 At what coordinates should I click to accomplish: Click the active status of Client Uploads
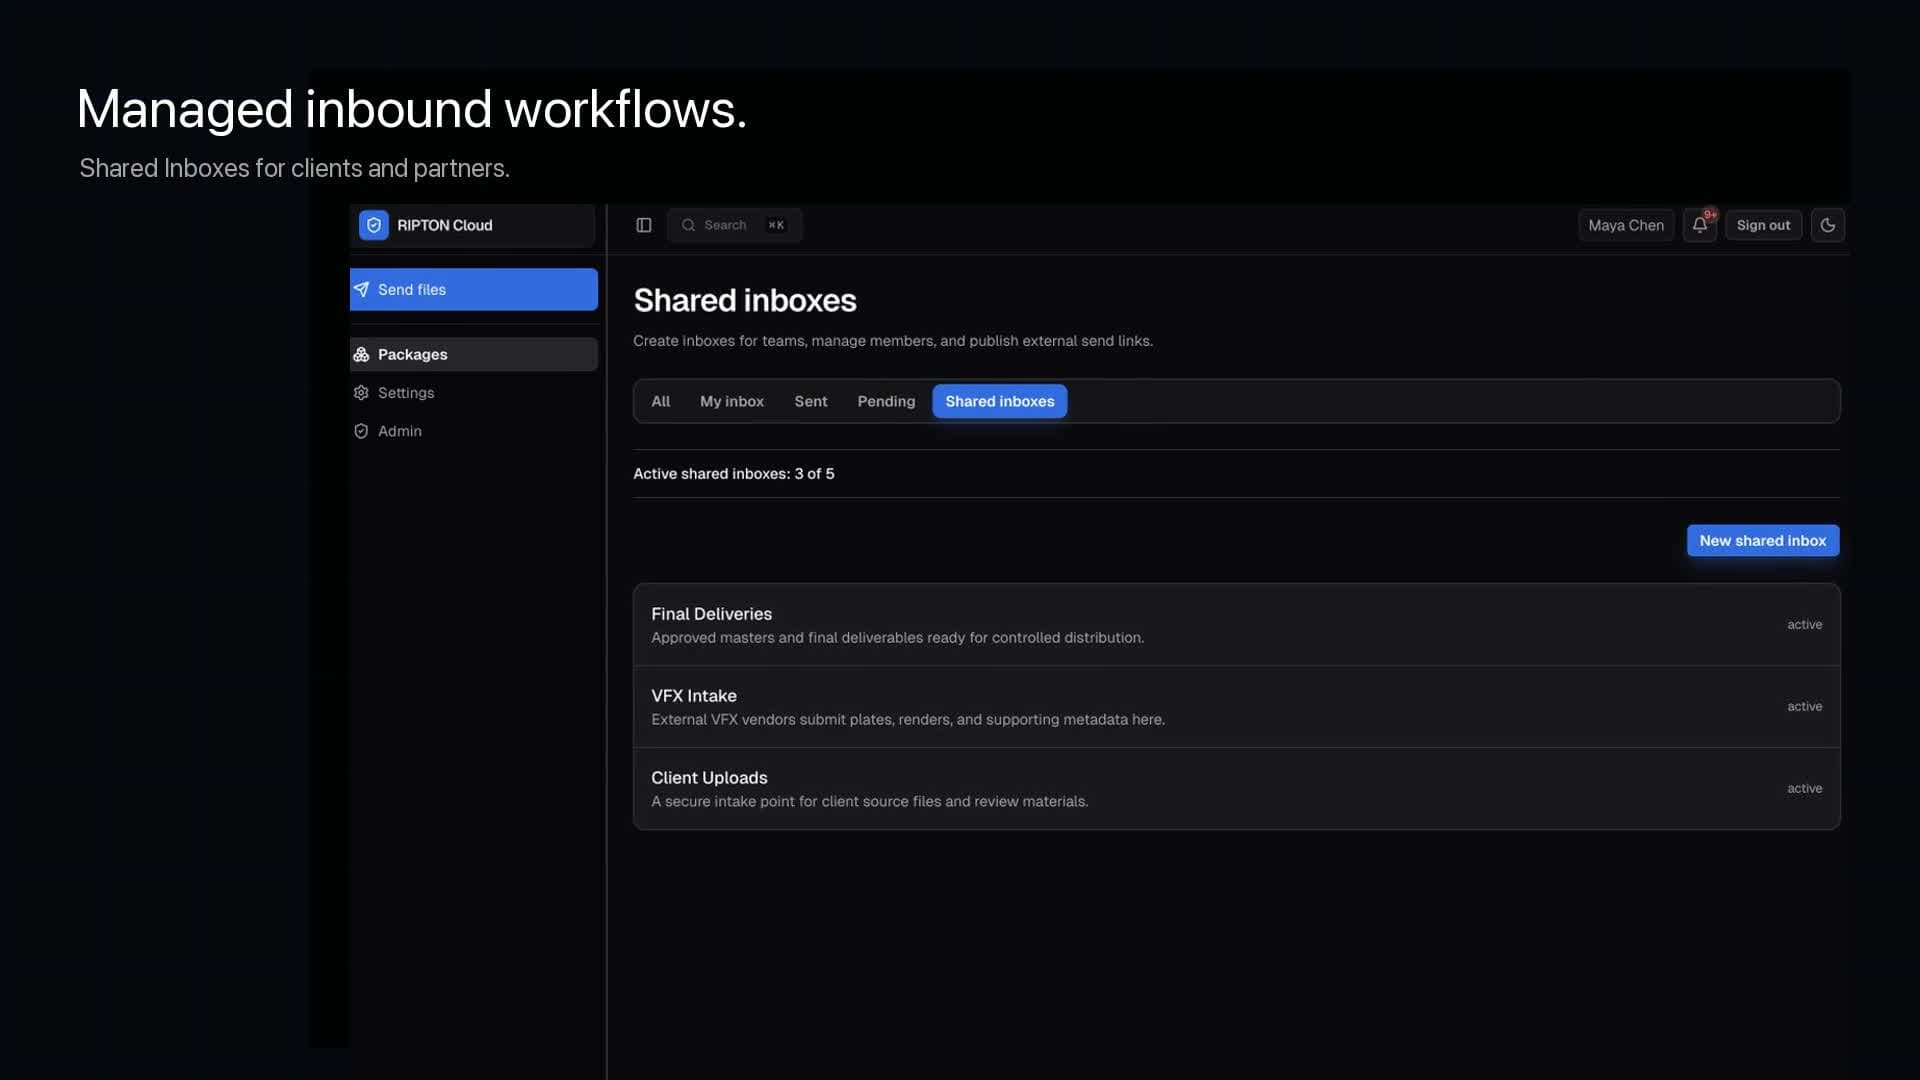1805,788
